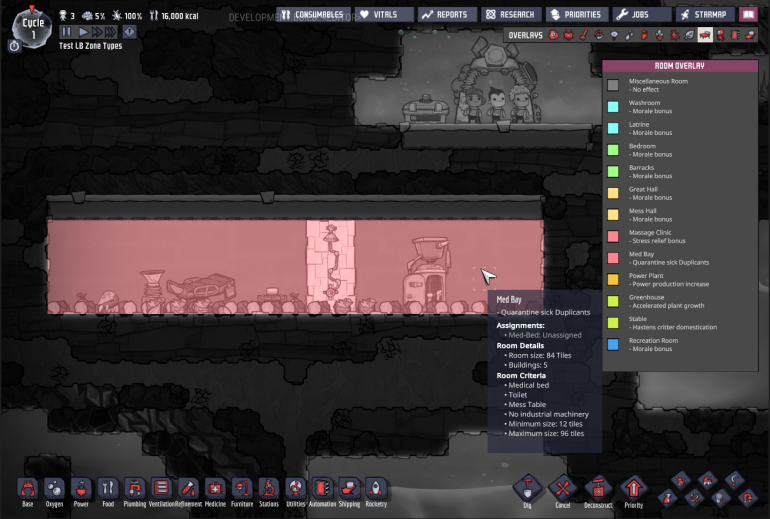This screenshot has width=770, height=519.
Task: Open the Utilities build category
Action: 295,489
